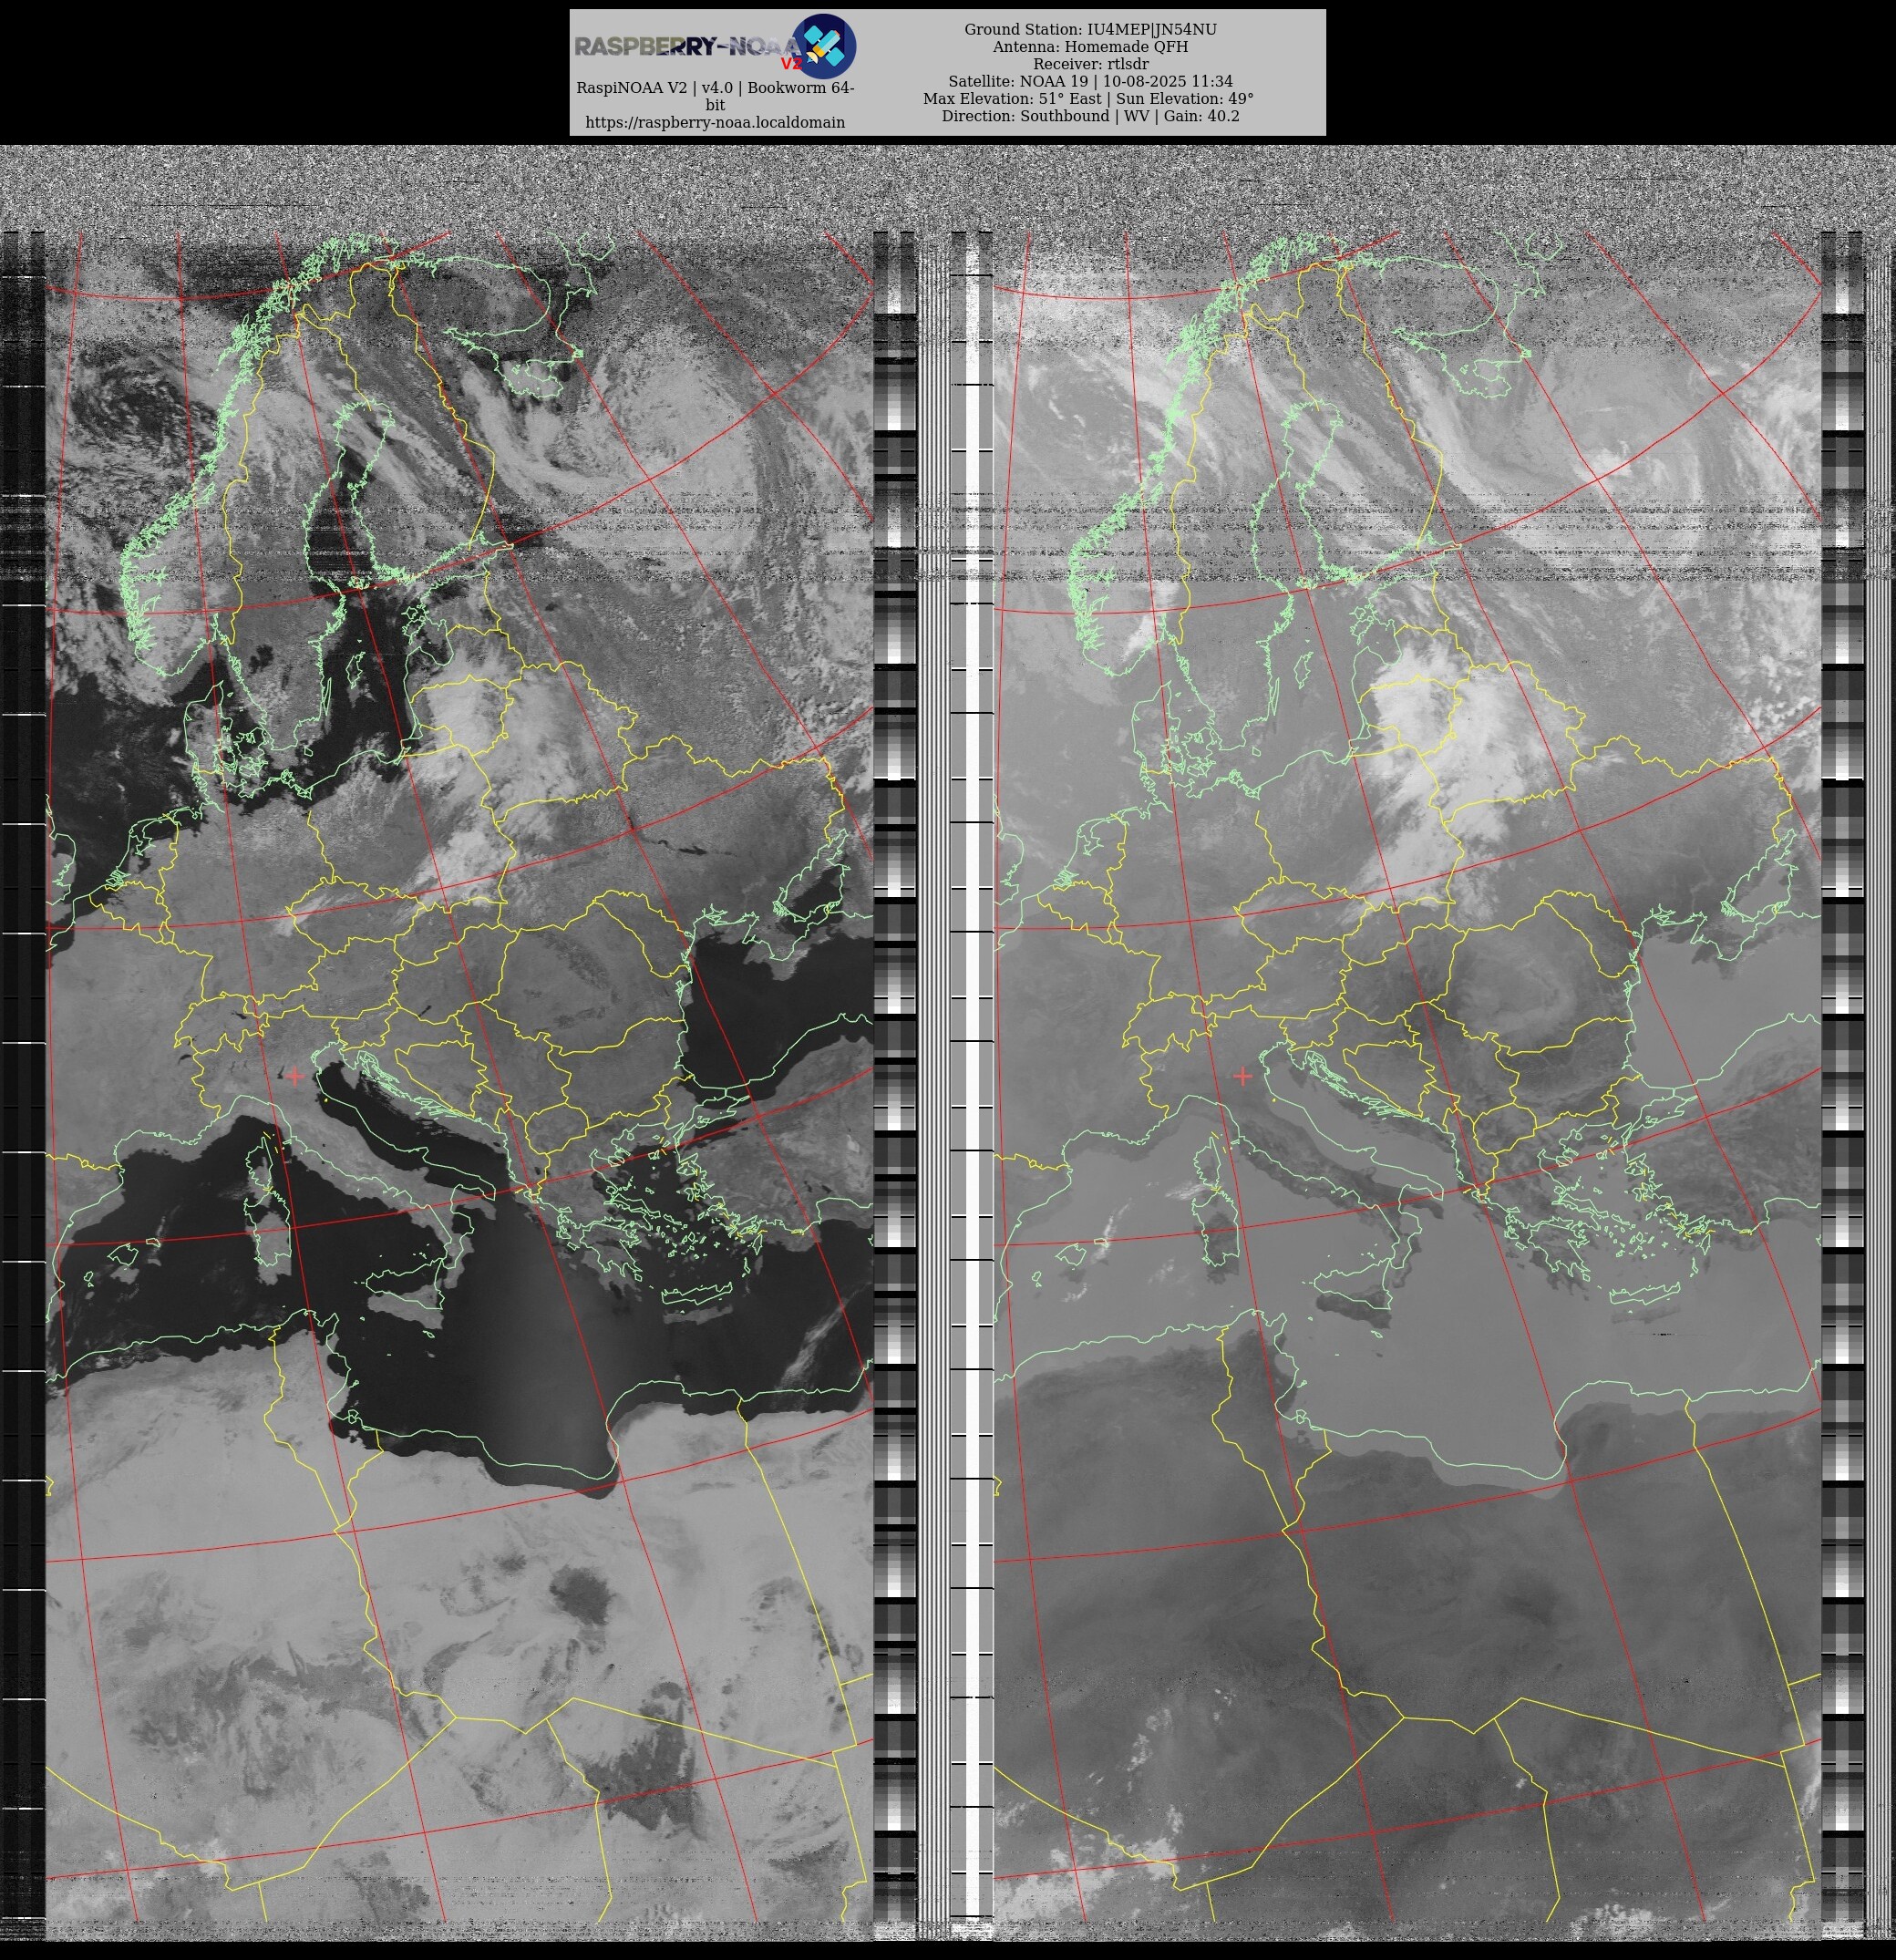Image resolution: width=1896 pixels, height=1960 pixels.
Task: Click red ground-station cross on left image
Action: coord(295,1076)
